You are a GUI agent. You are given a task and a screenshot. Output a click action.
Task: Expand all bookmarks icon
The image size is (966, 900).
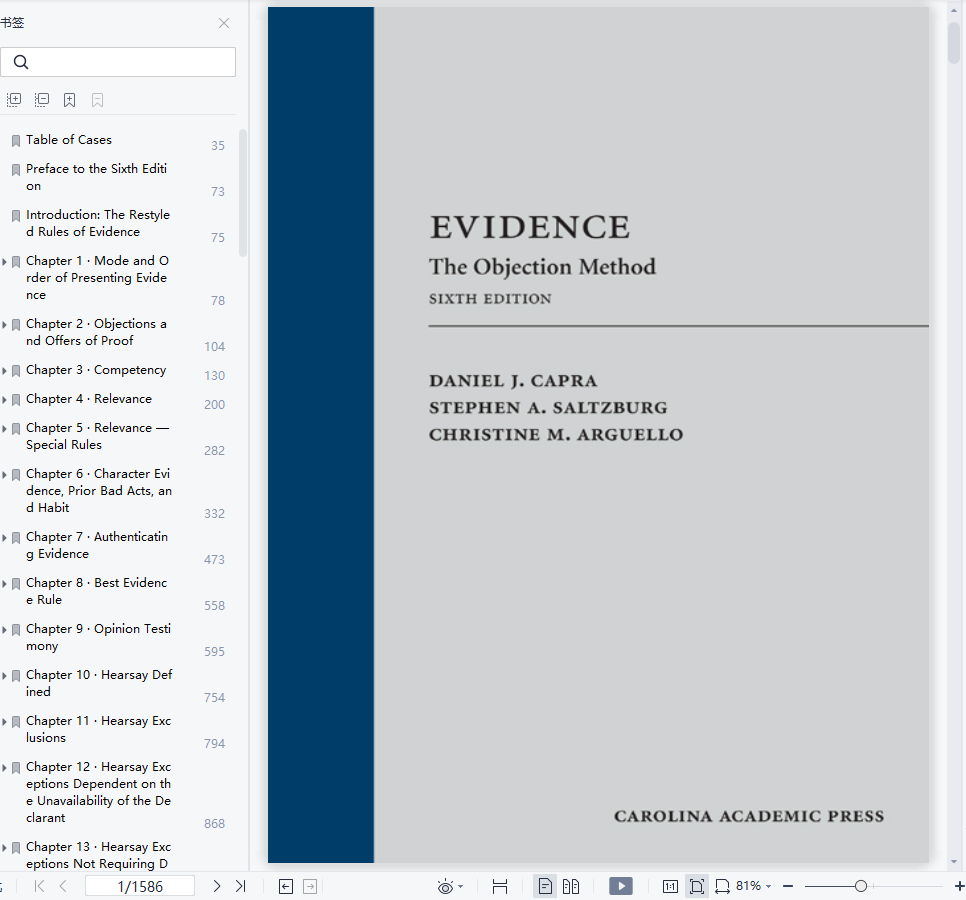click(14, 99)
